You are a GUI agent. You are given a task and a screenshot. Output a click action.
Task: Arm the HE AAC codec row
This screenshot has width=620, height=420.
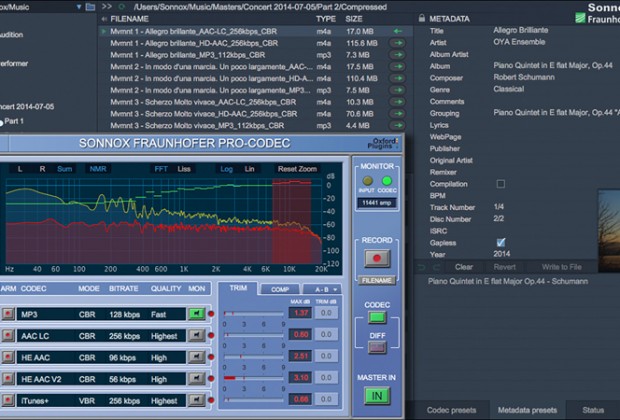coord(8,357)
